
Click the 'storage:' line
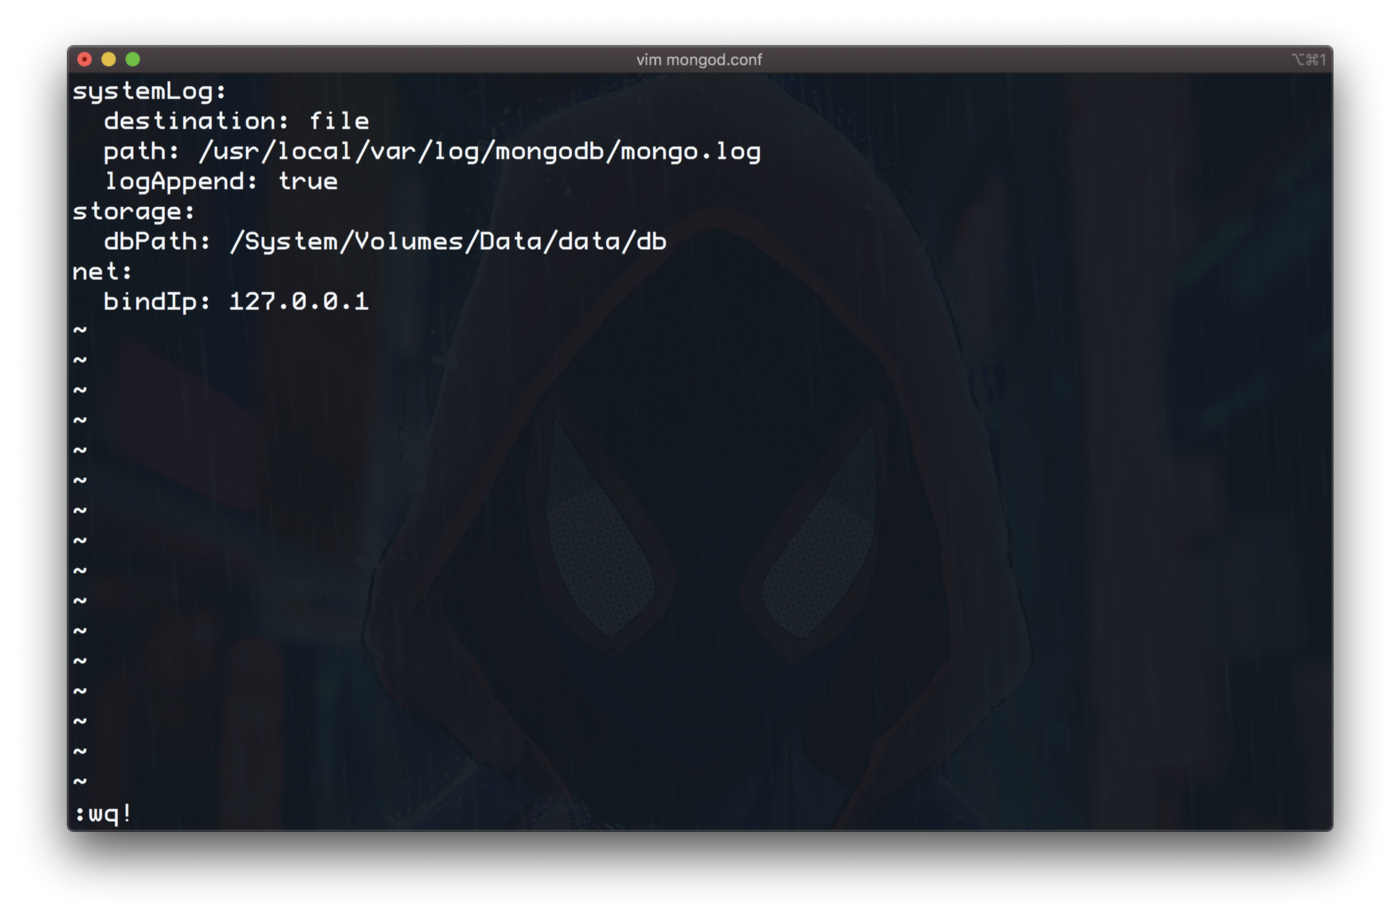pyautogui.click(x=134, y=211)
